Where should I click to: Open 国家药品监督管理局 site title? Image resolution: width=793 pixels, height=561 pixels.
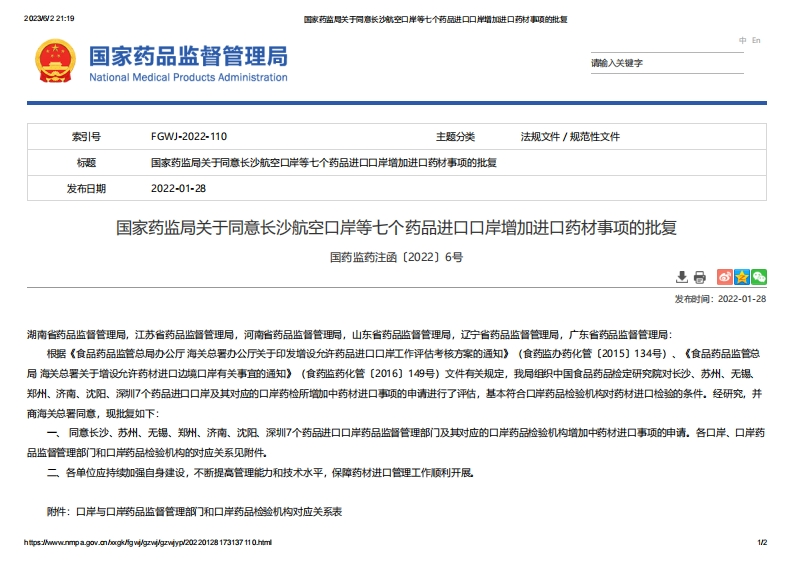[x=188, y=54]
